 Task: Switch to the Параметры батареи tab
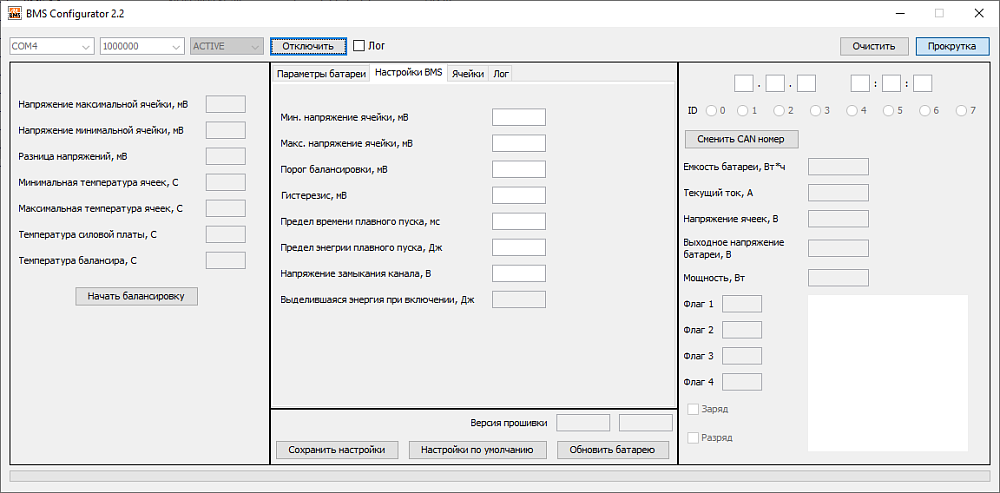click(x=321, y=74)
